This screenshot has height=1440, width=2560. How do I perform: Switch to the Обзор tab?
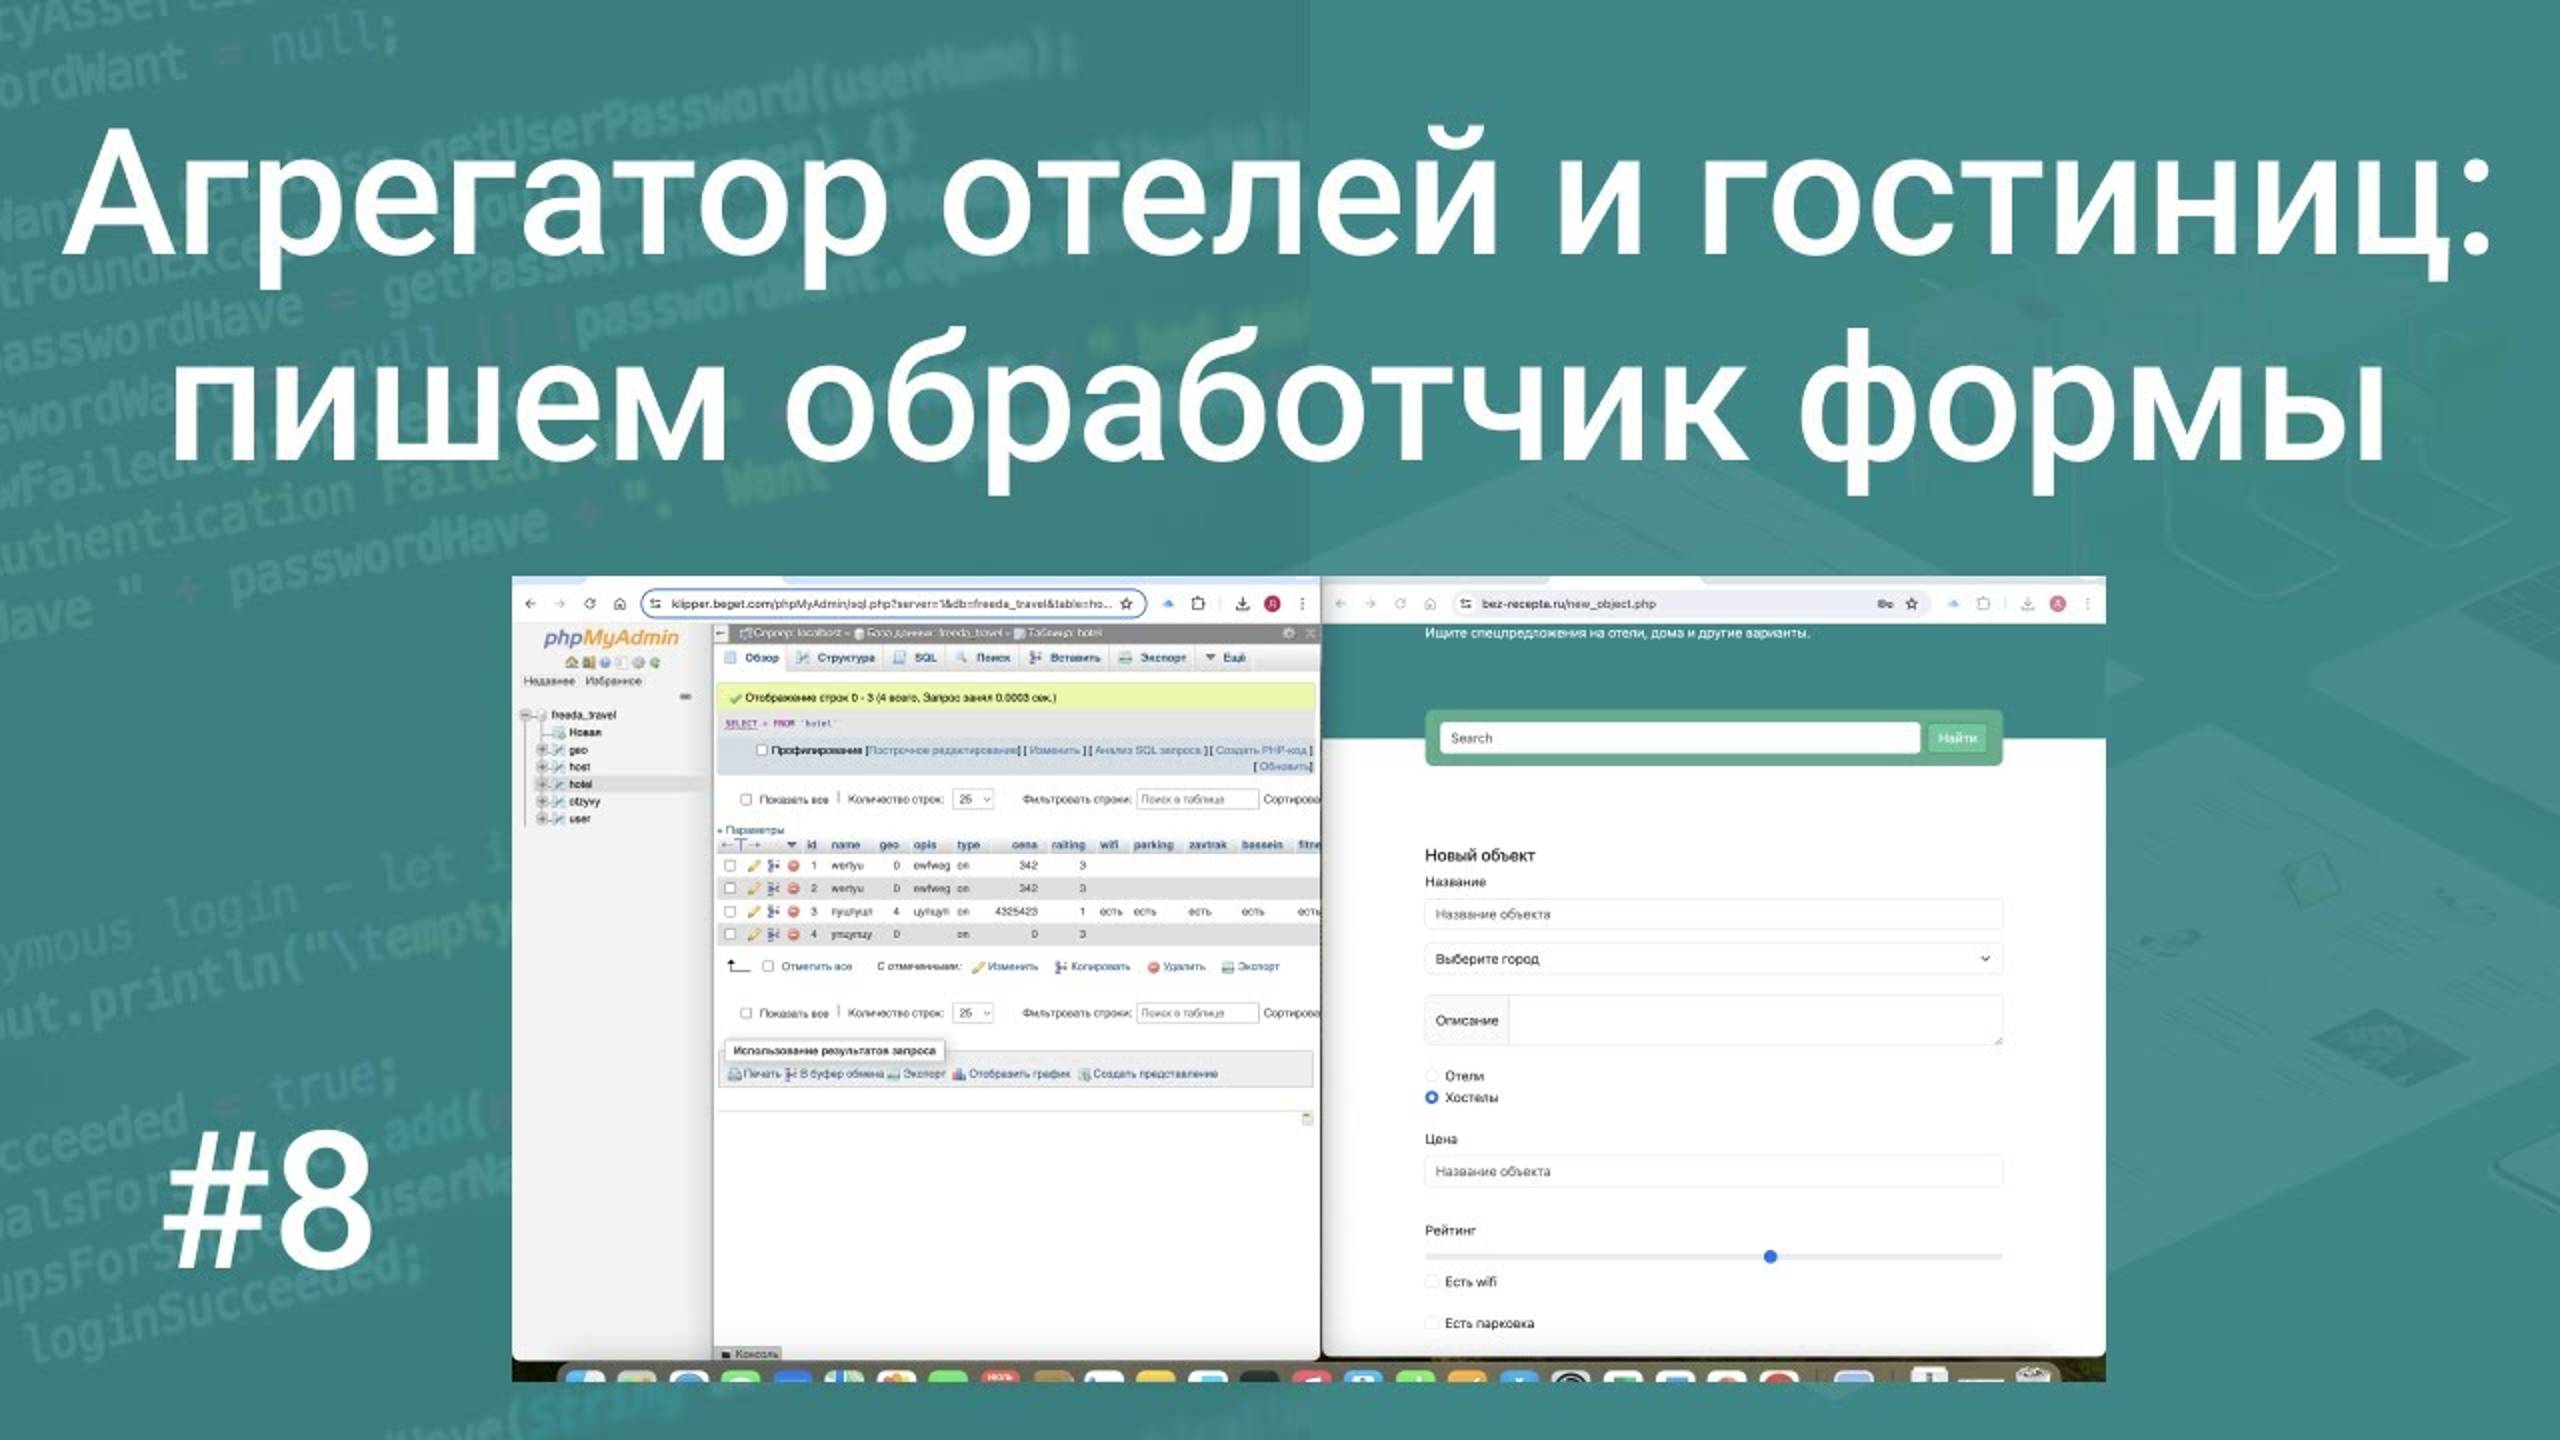click(752, 658)
